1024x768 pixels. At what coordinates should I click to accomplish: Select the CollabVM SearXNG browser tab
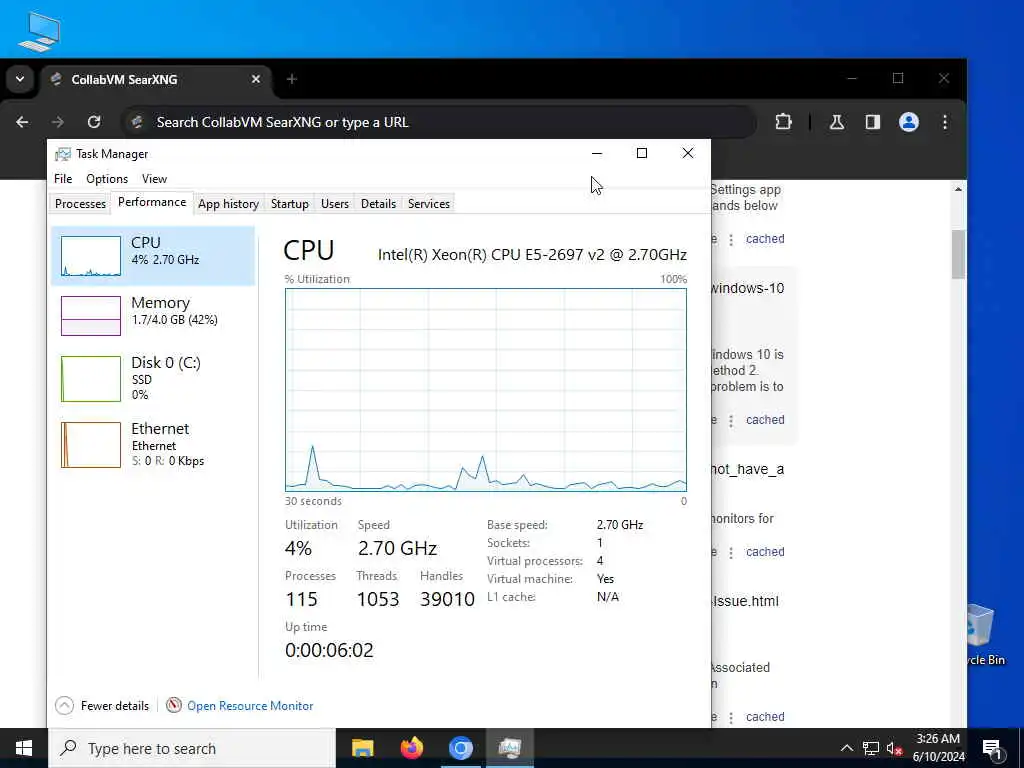157,80
